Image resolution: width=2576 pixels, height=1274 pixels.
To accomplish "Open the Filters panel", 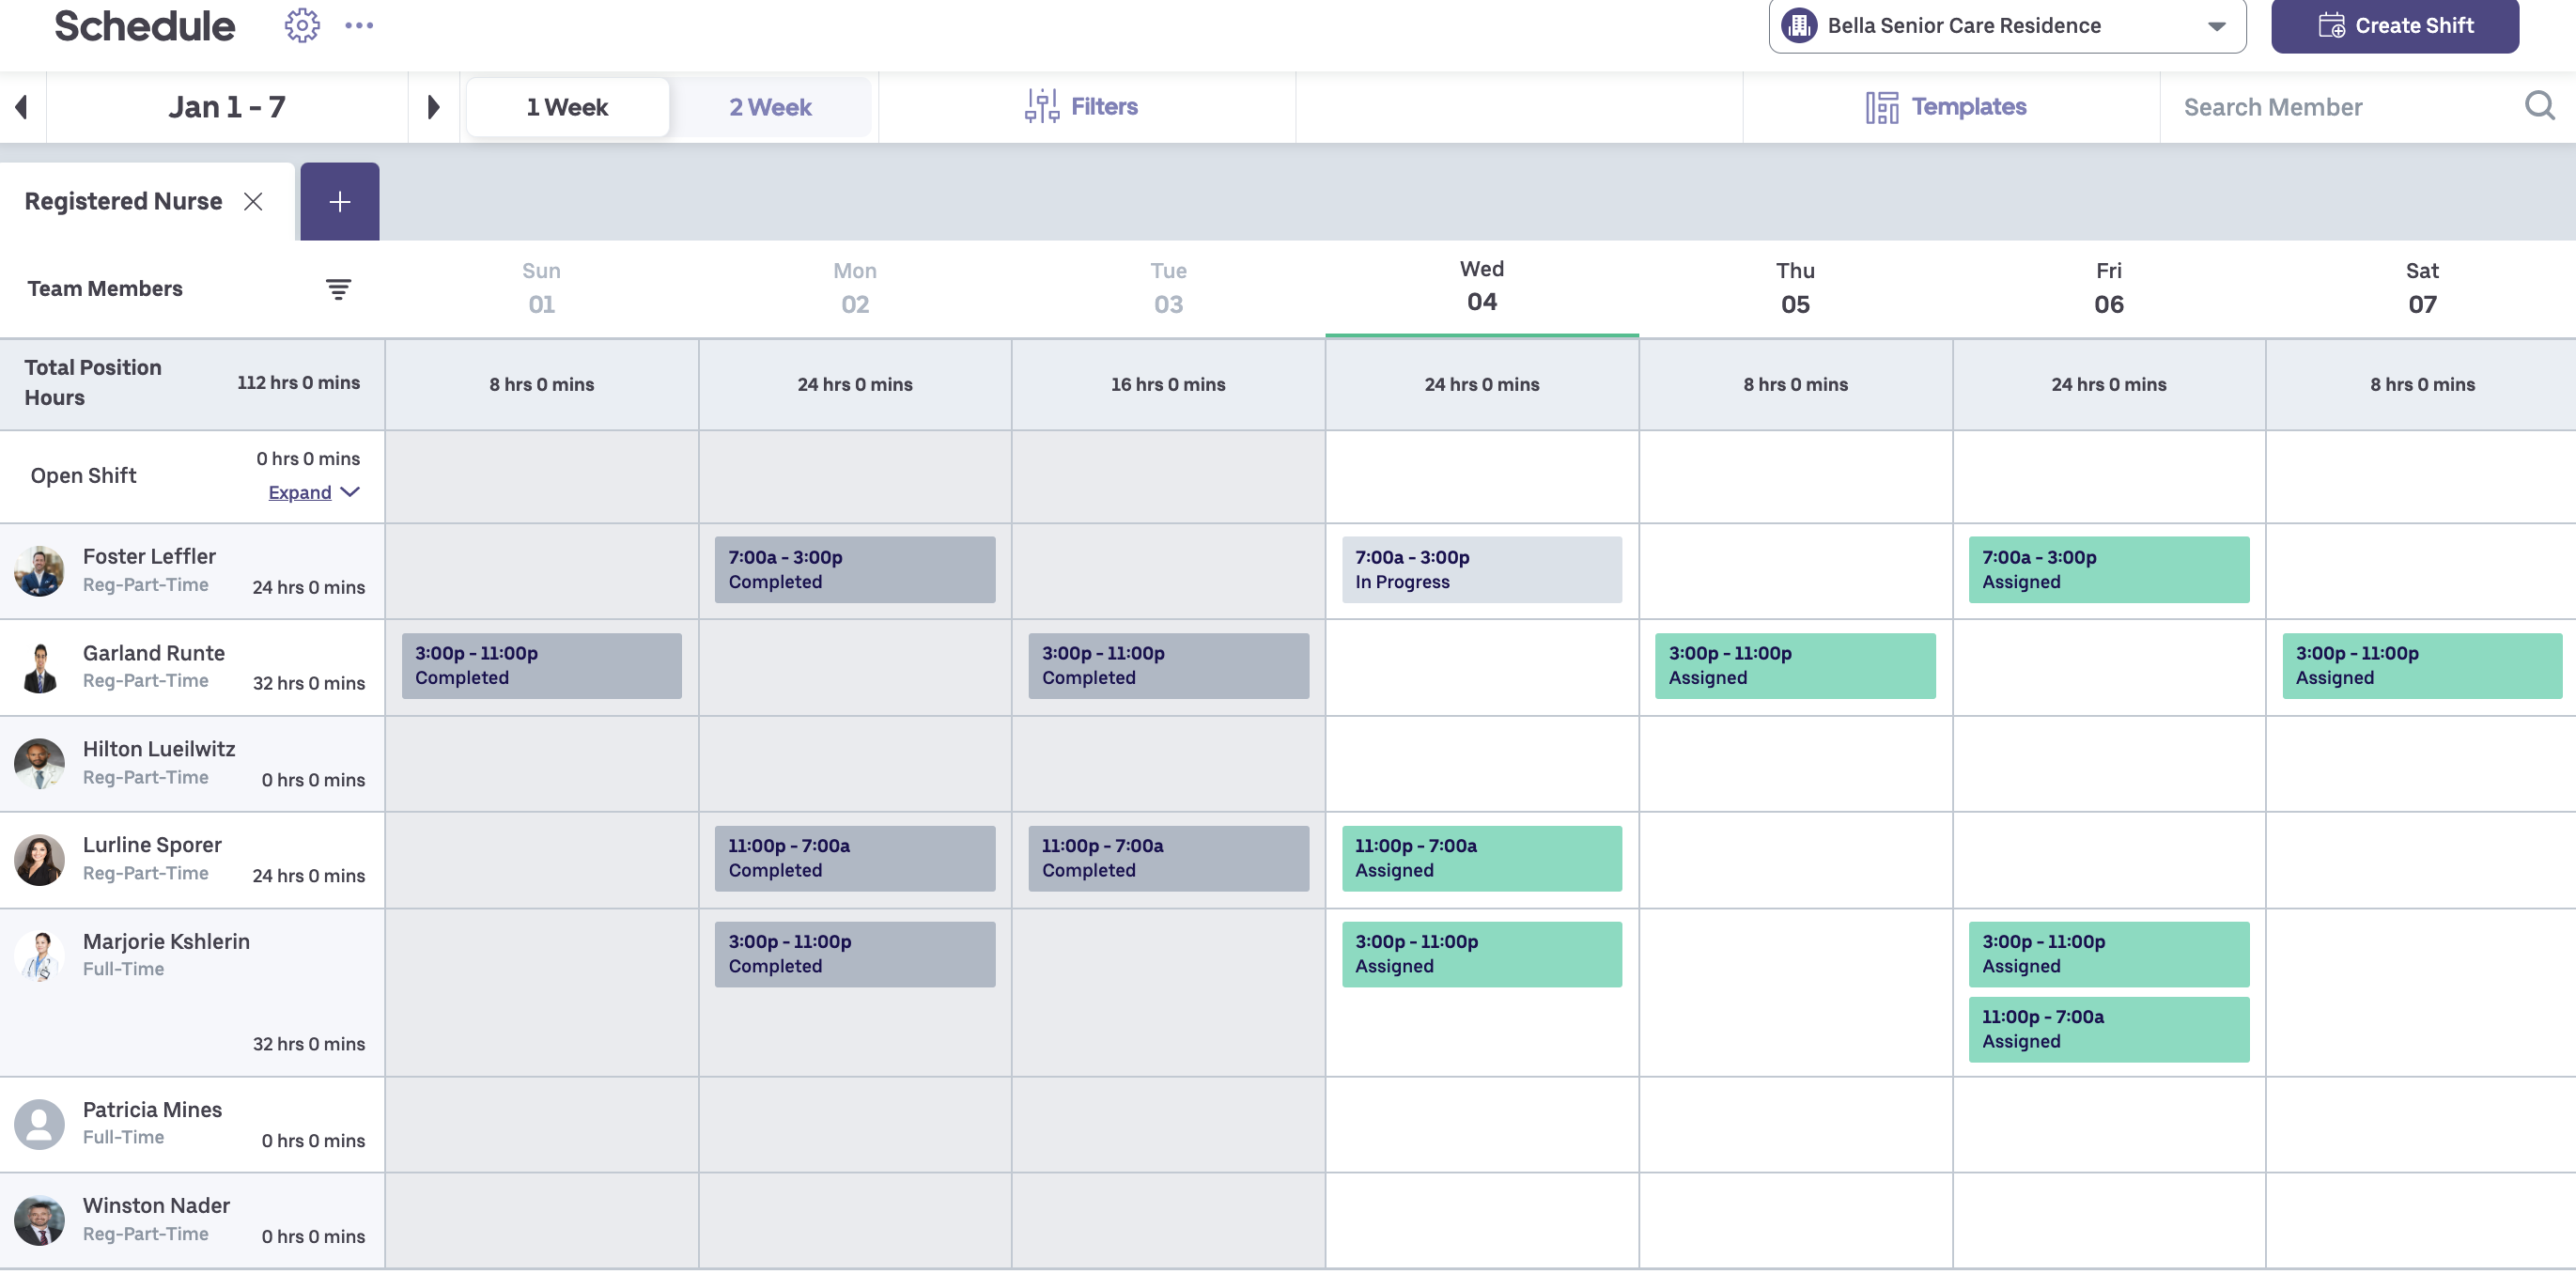I will pos(1084,106).
